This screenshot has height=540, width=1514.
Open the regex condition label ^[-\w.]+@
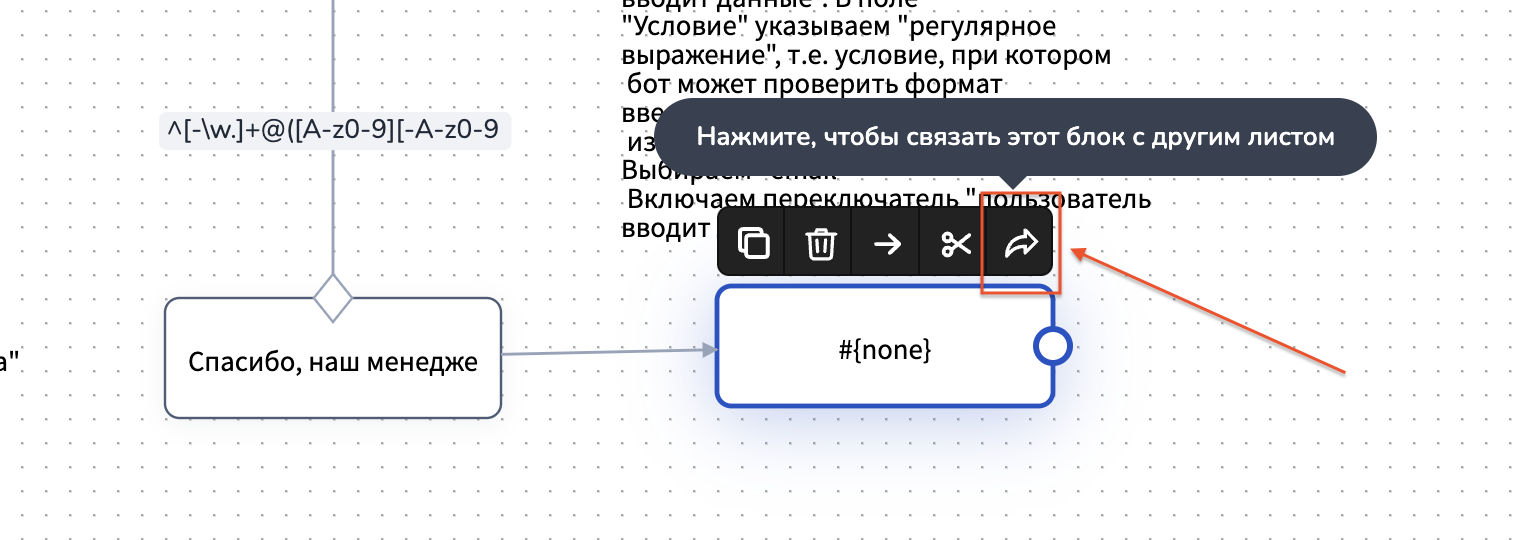point(335,130)
